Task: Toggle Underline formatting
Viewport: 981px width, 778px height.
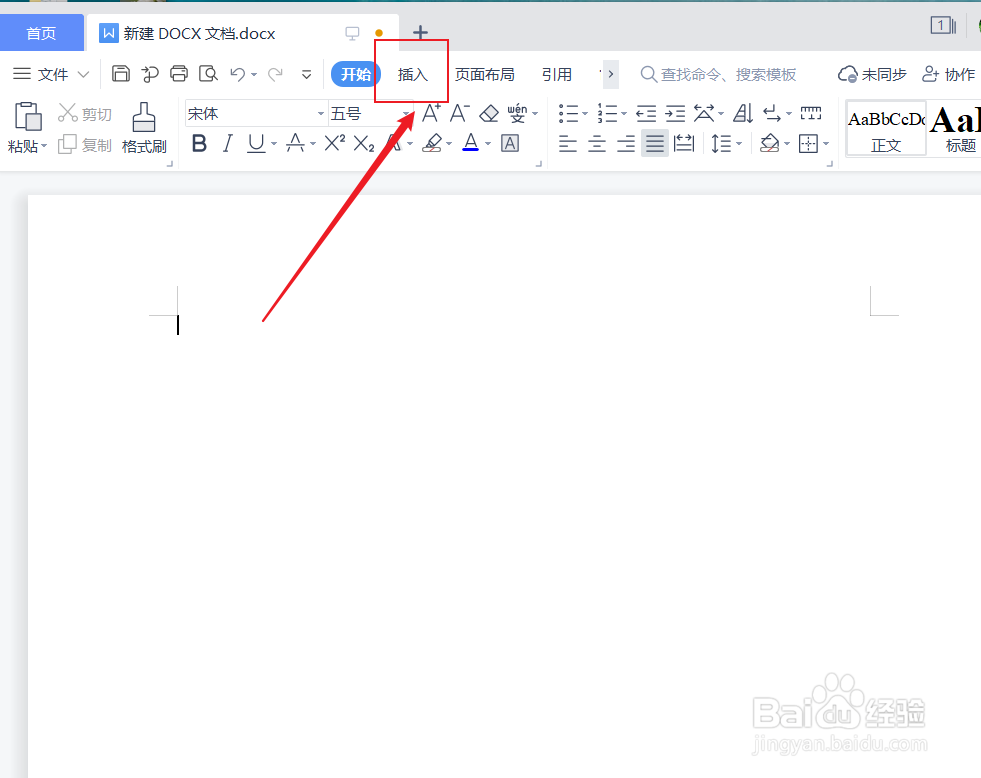Action: pos(256,144)
